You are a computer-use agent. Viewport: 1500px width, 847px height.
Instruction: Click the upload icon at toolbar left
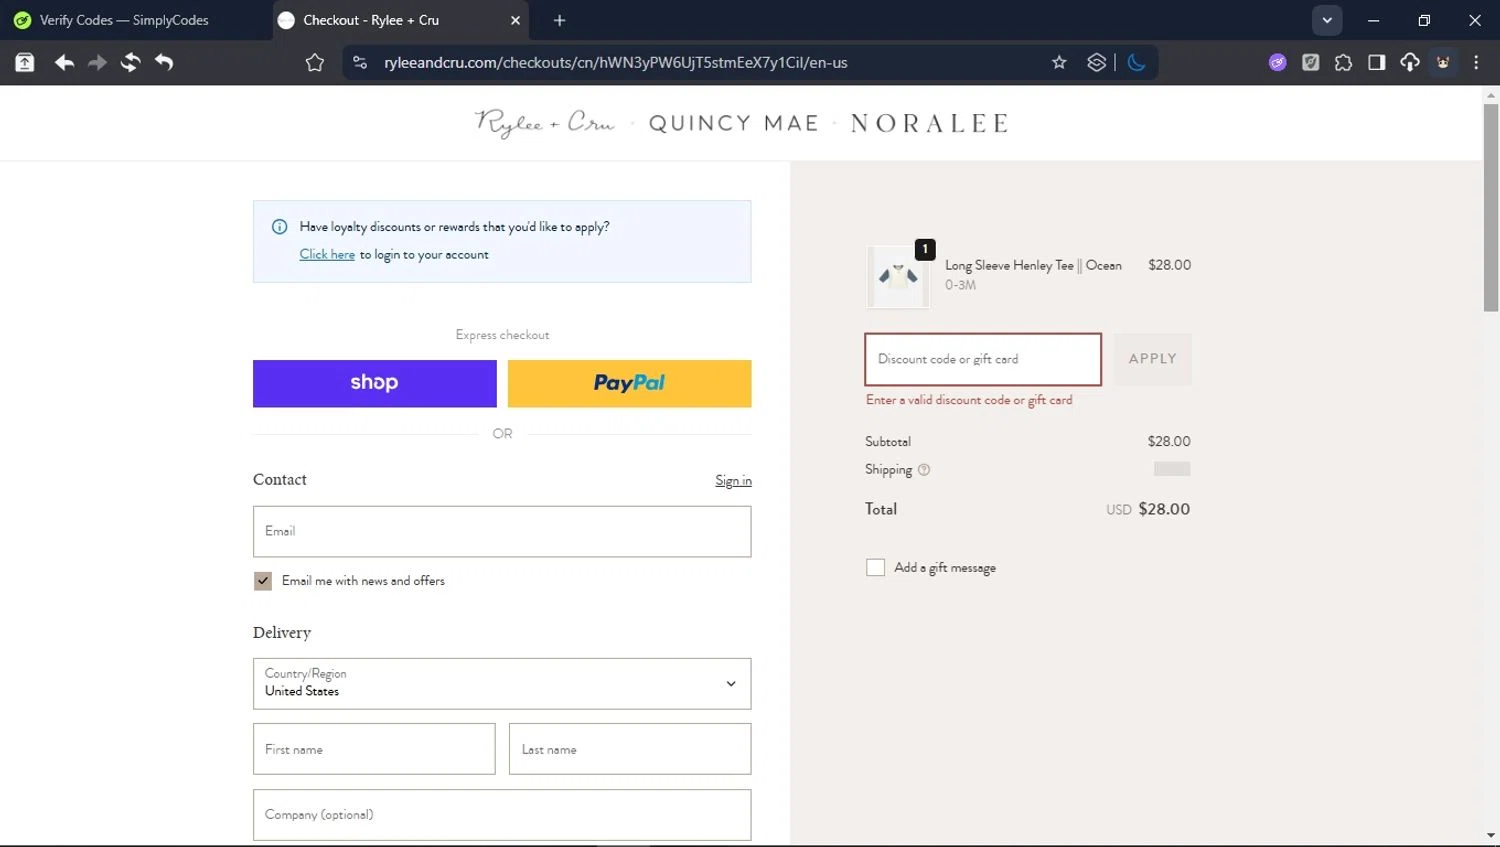coord(25,63)
